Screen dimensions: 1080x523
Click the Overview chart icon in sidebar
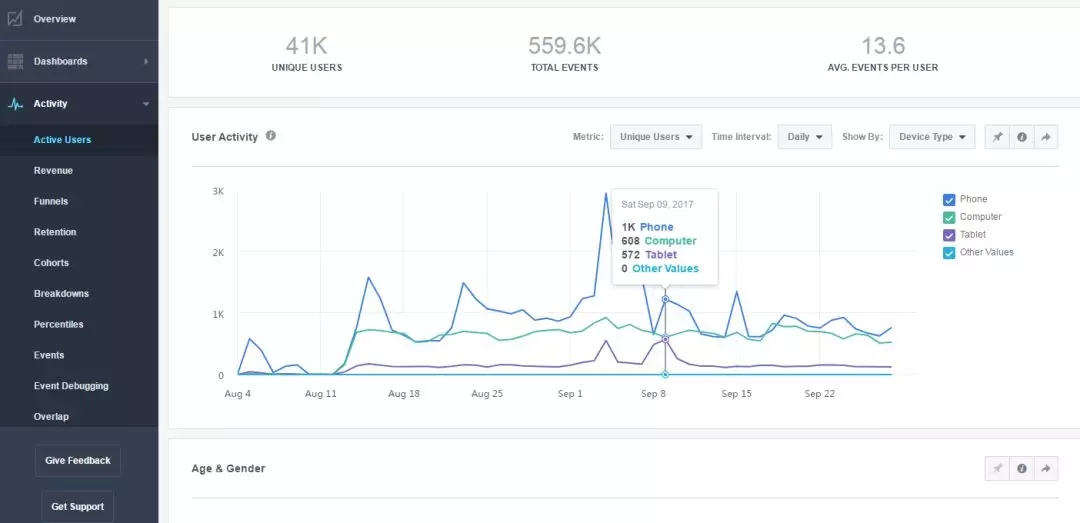(x=15, y=18)
